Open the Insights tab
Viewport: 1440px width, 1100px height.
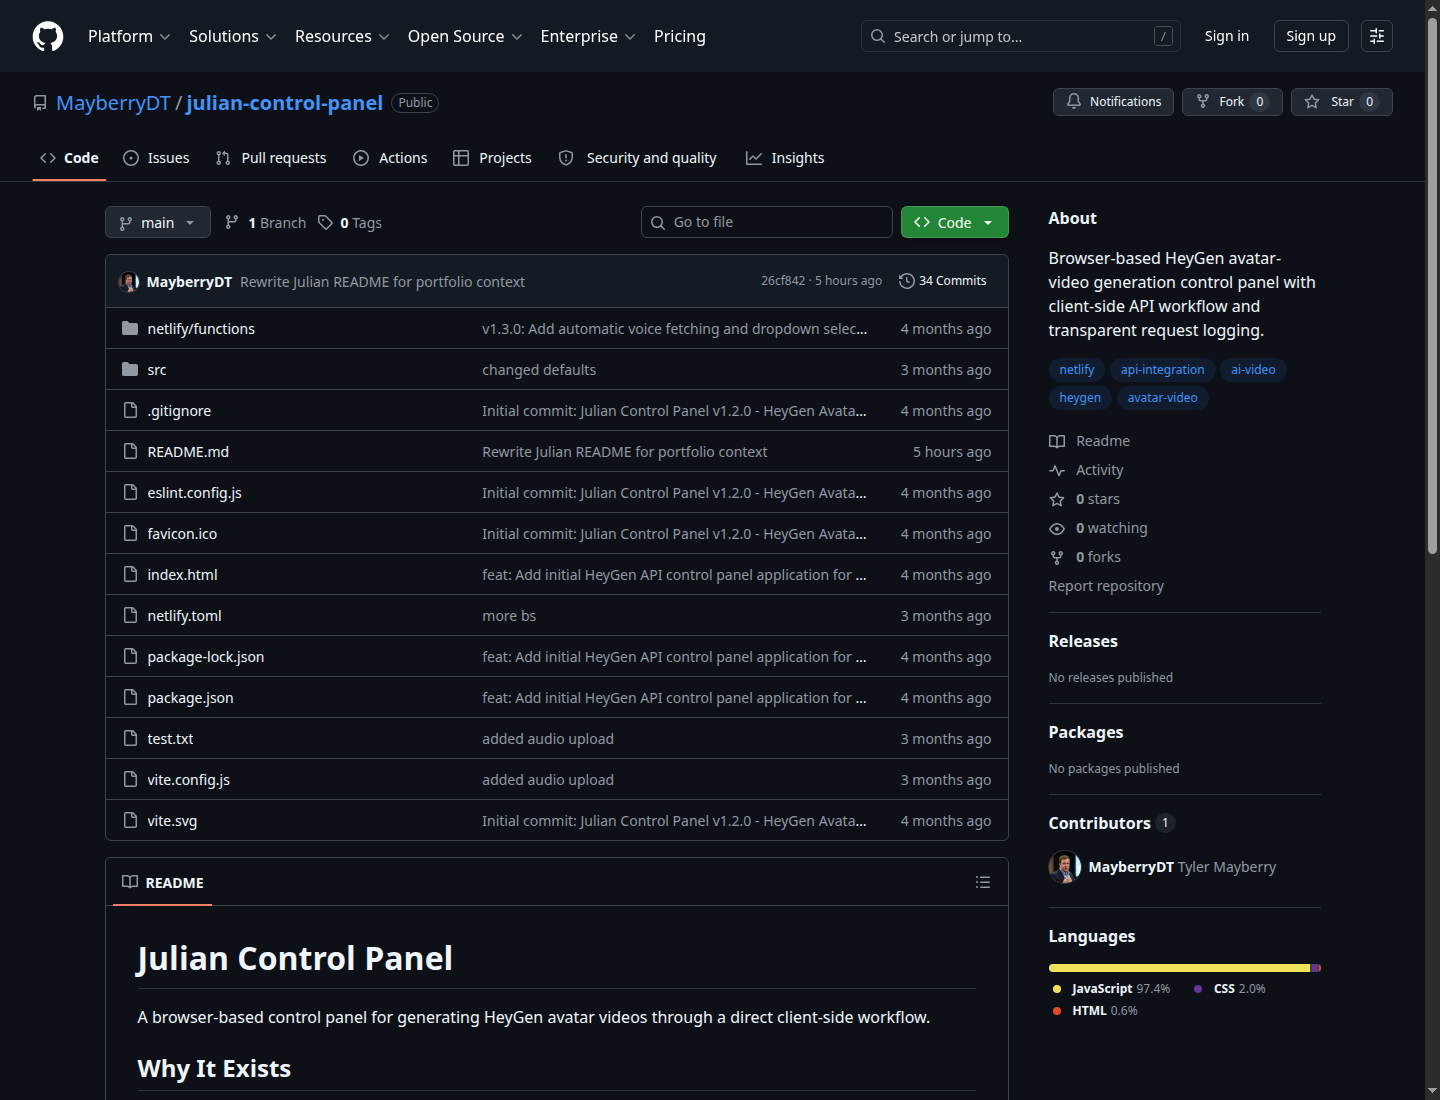point(785,158)
